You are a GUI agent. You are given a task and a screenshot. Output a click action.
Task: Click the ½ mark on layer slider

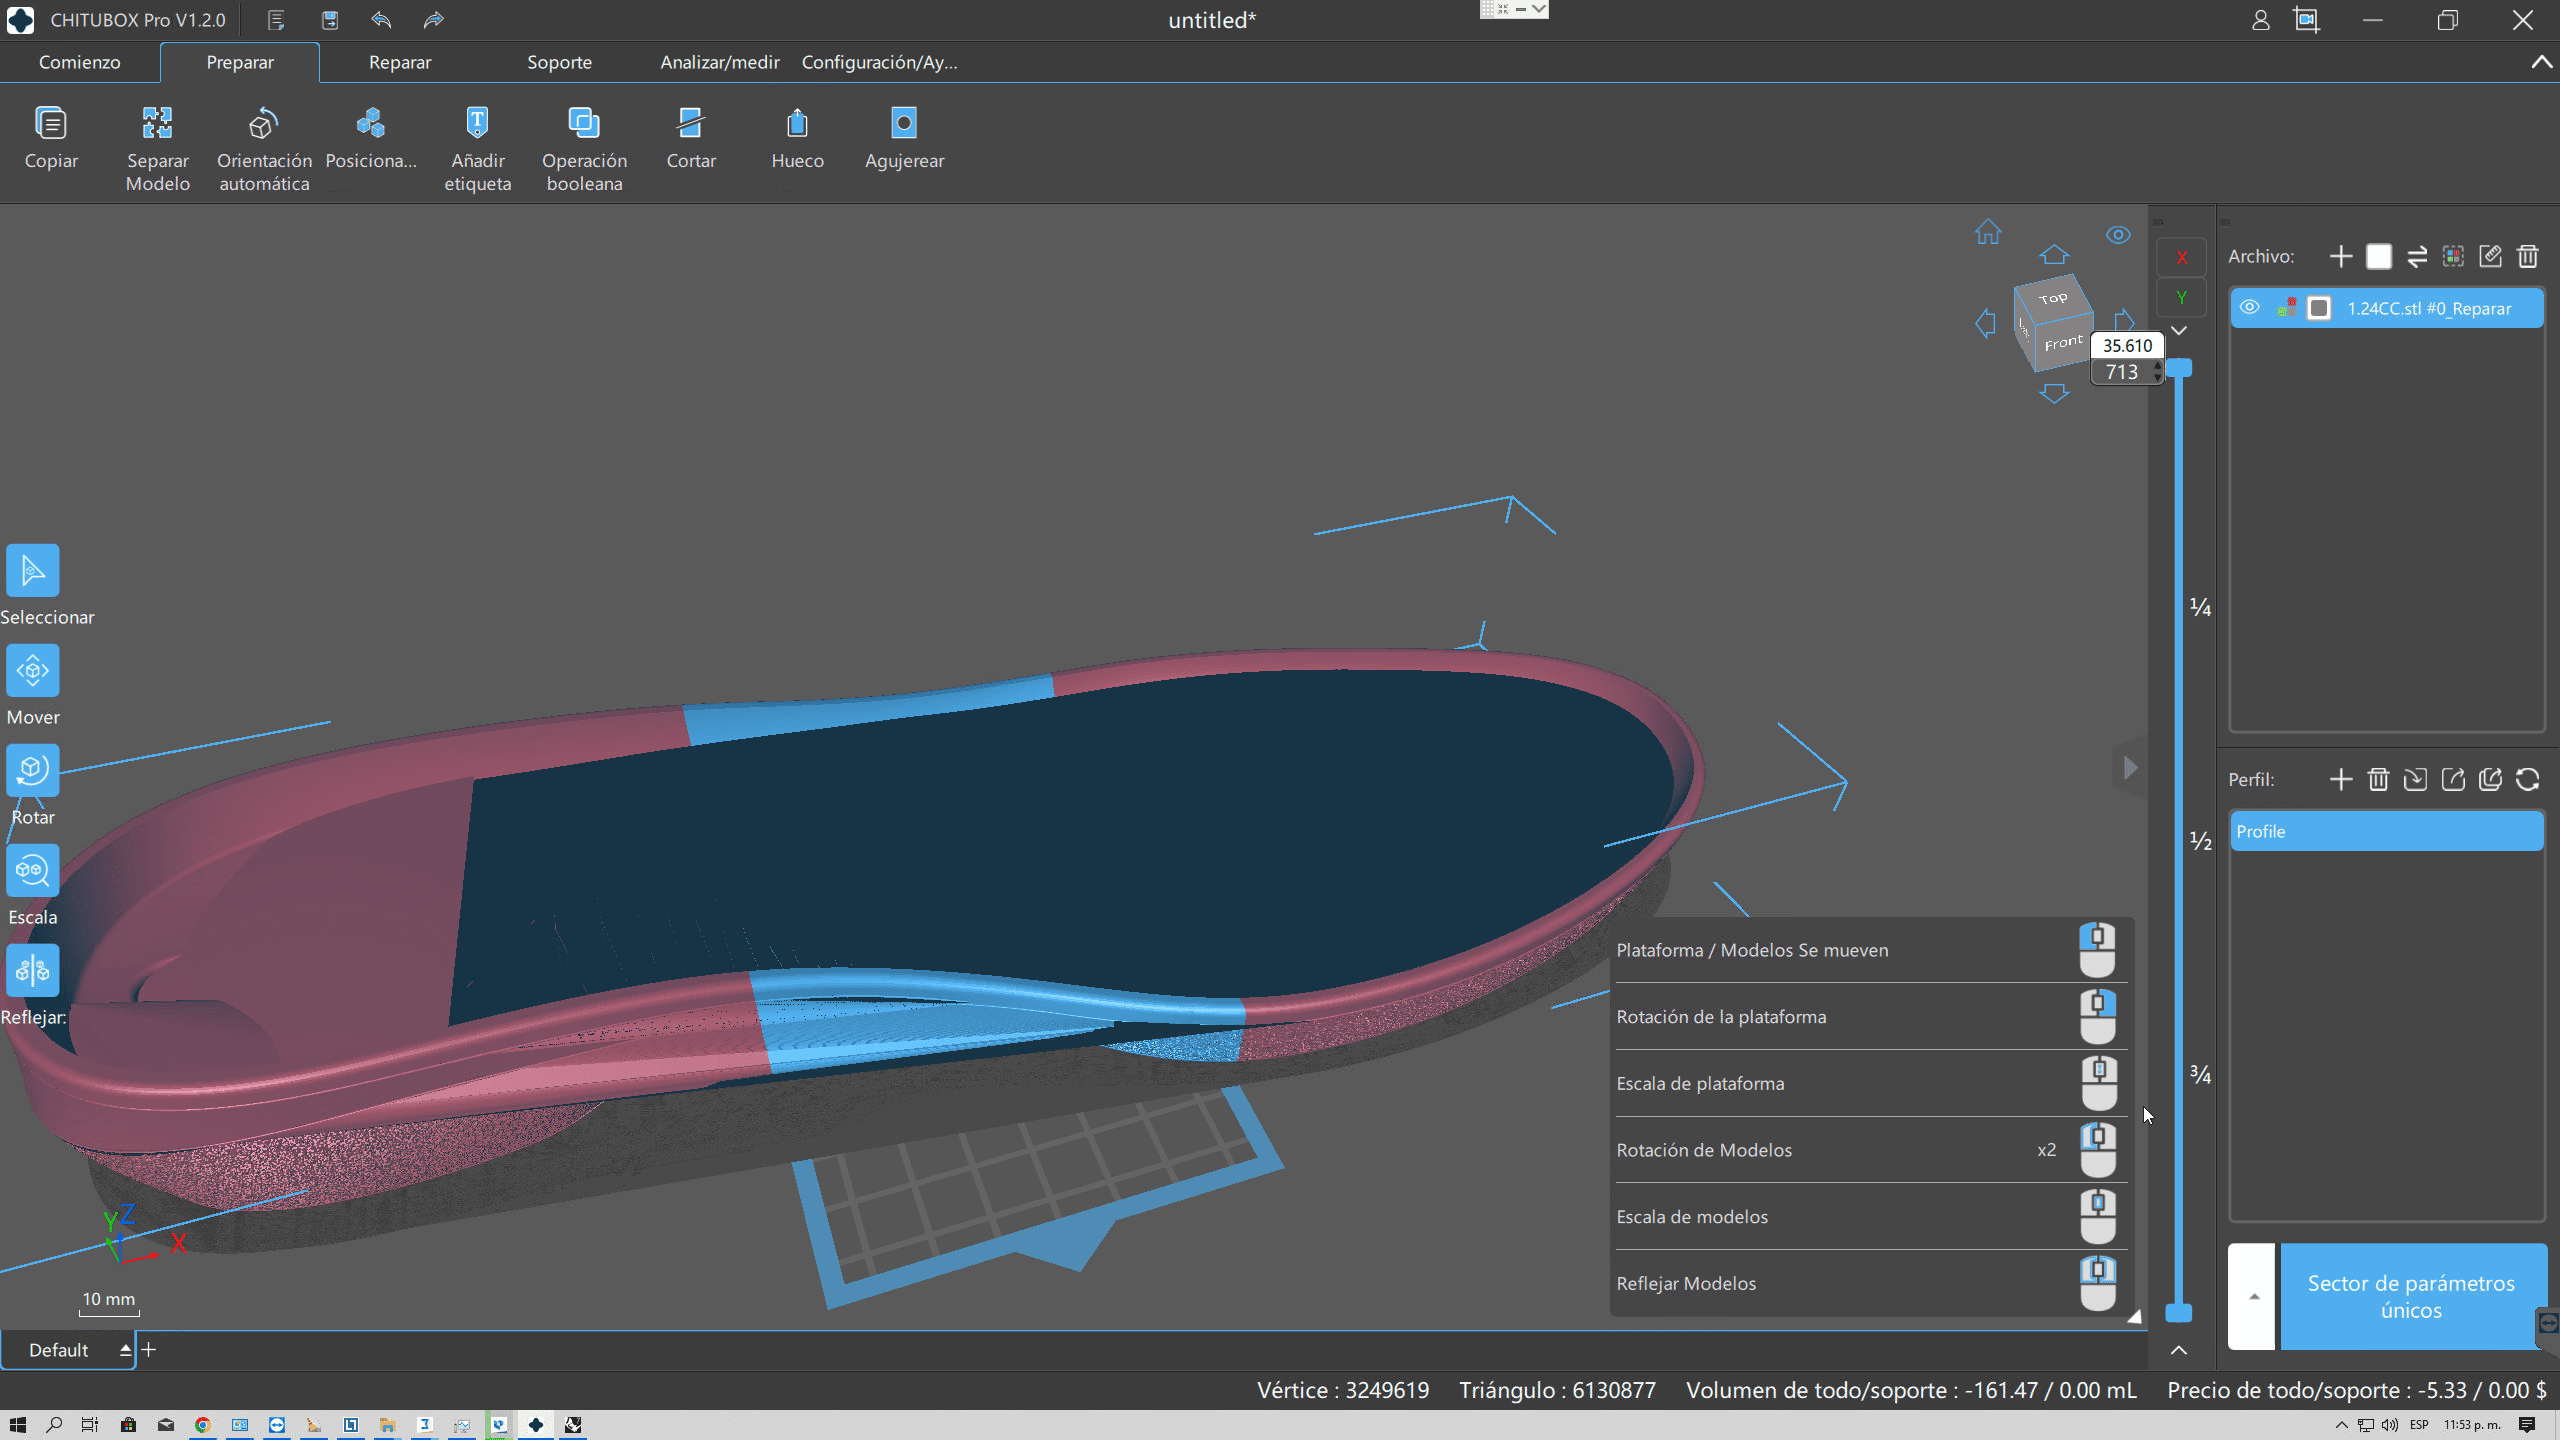pos(2200,841)
